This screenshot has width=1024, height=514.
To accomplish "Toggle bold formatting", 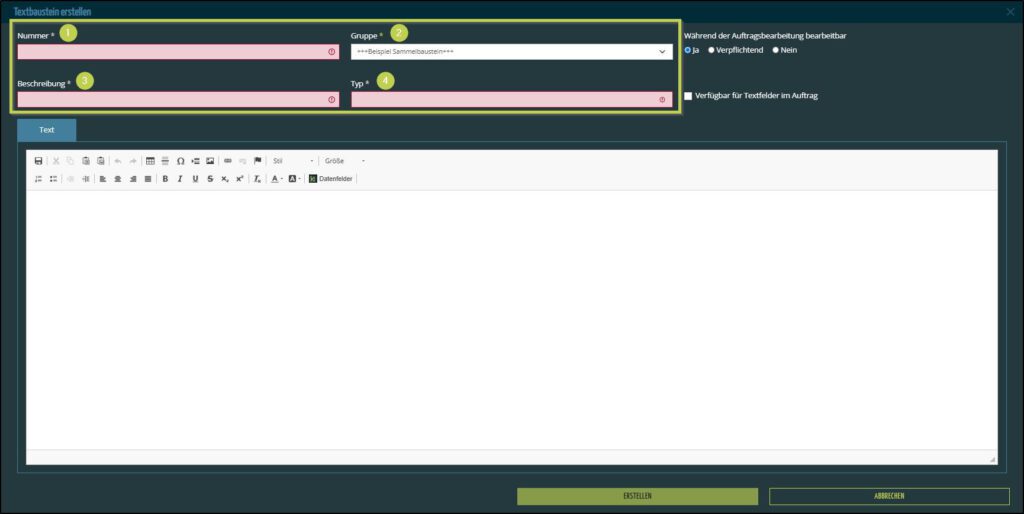I will (165, 179).
